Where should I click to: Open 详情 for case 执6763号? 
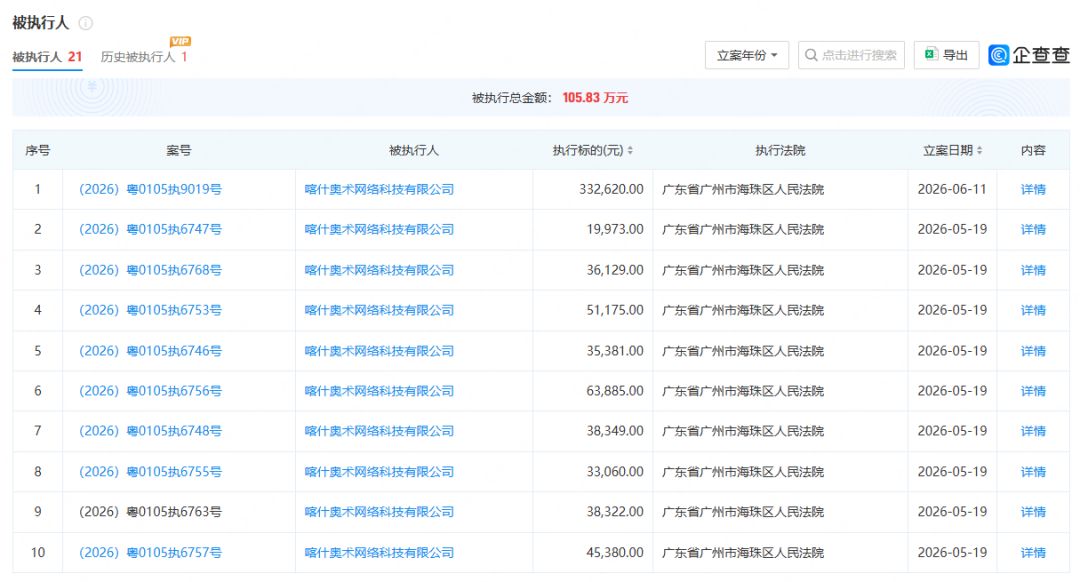pyautogui.click(x=1033, y=512)
